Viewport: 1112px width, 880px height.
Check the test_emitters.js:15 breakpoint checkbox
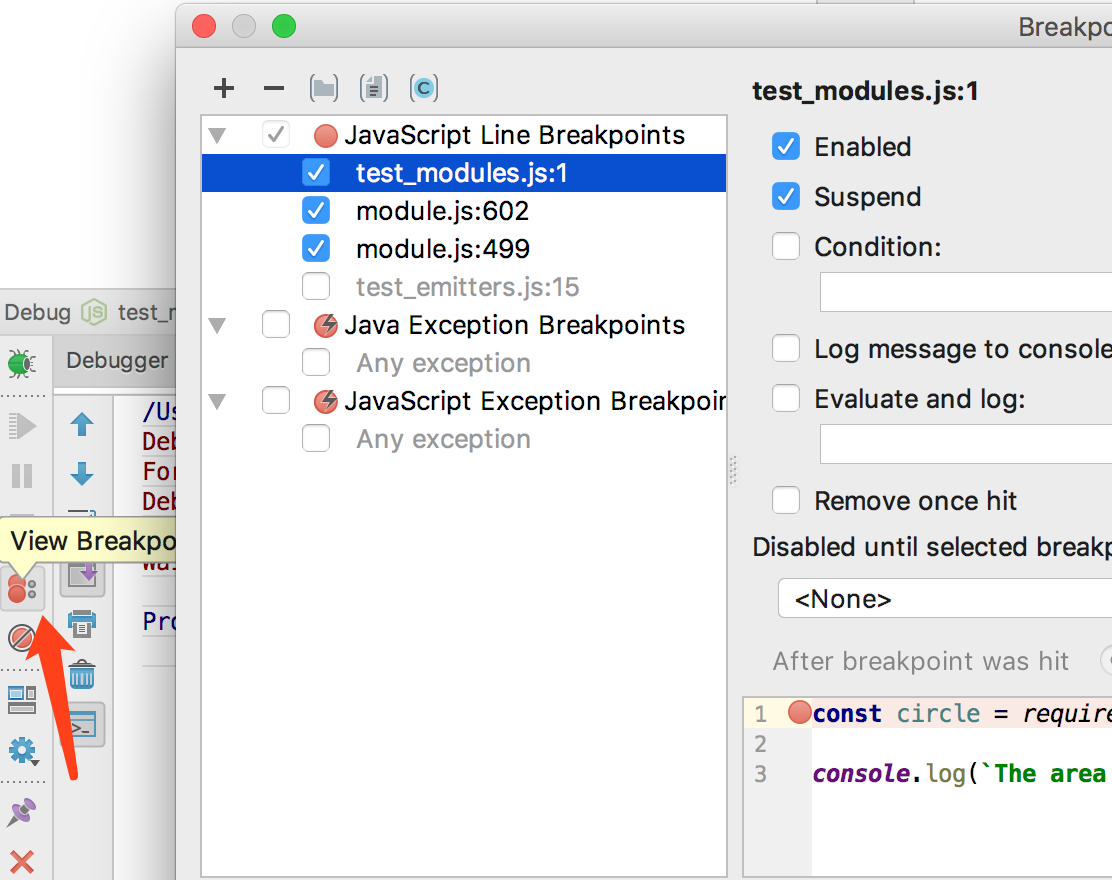click(316, 286)
